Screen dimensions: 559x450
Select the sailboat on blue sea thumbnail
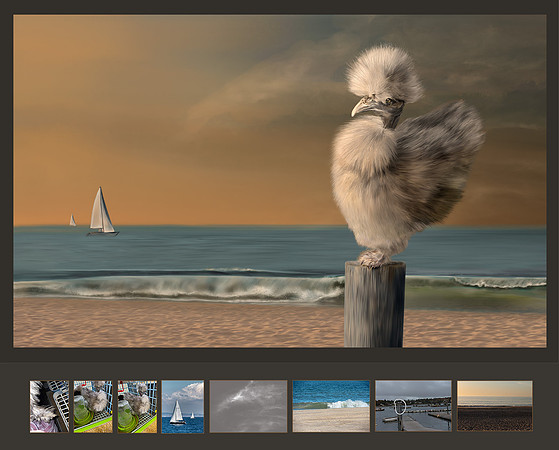click(x=183, y=406)
